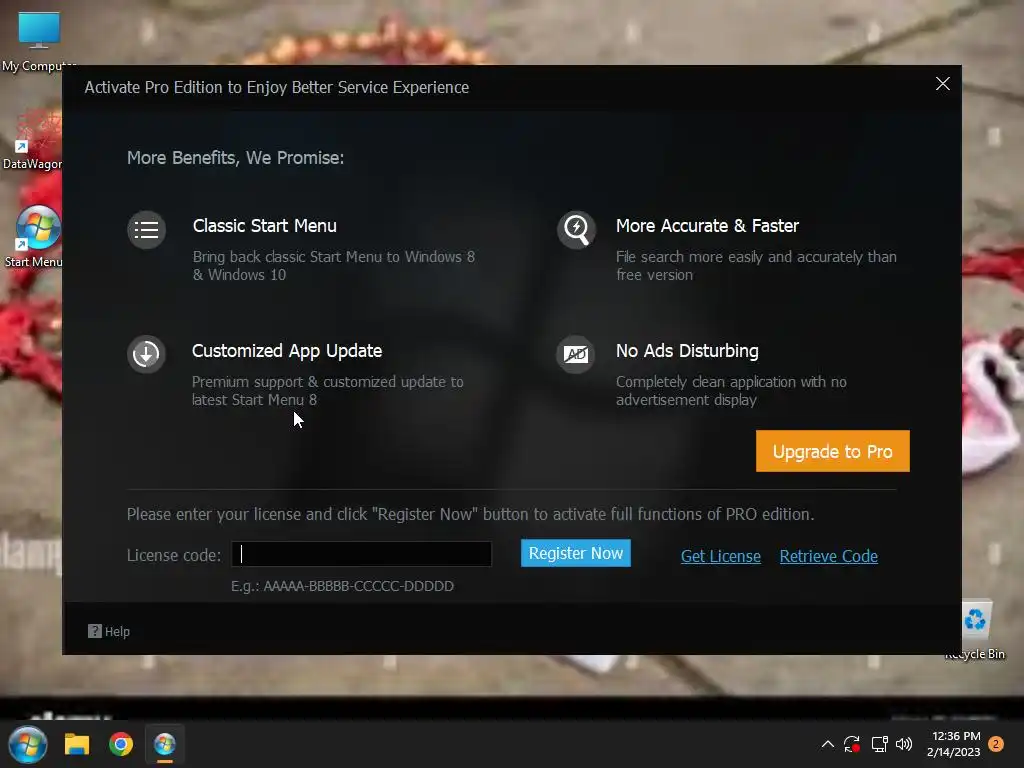
Task: Click the Customized App Update heading
Action: point(287,351)
